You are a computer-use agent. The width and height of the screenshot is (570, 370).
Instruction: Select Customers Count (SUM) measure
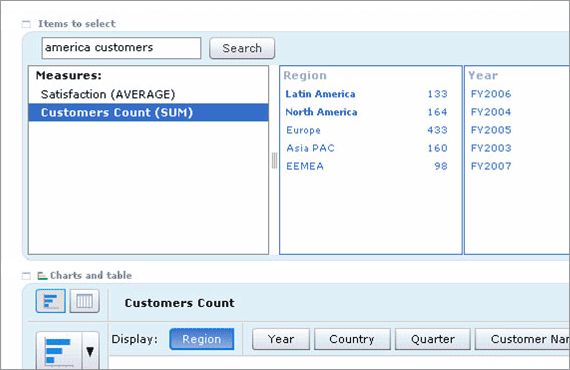coord(148,112)
